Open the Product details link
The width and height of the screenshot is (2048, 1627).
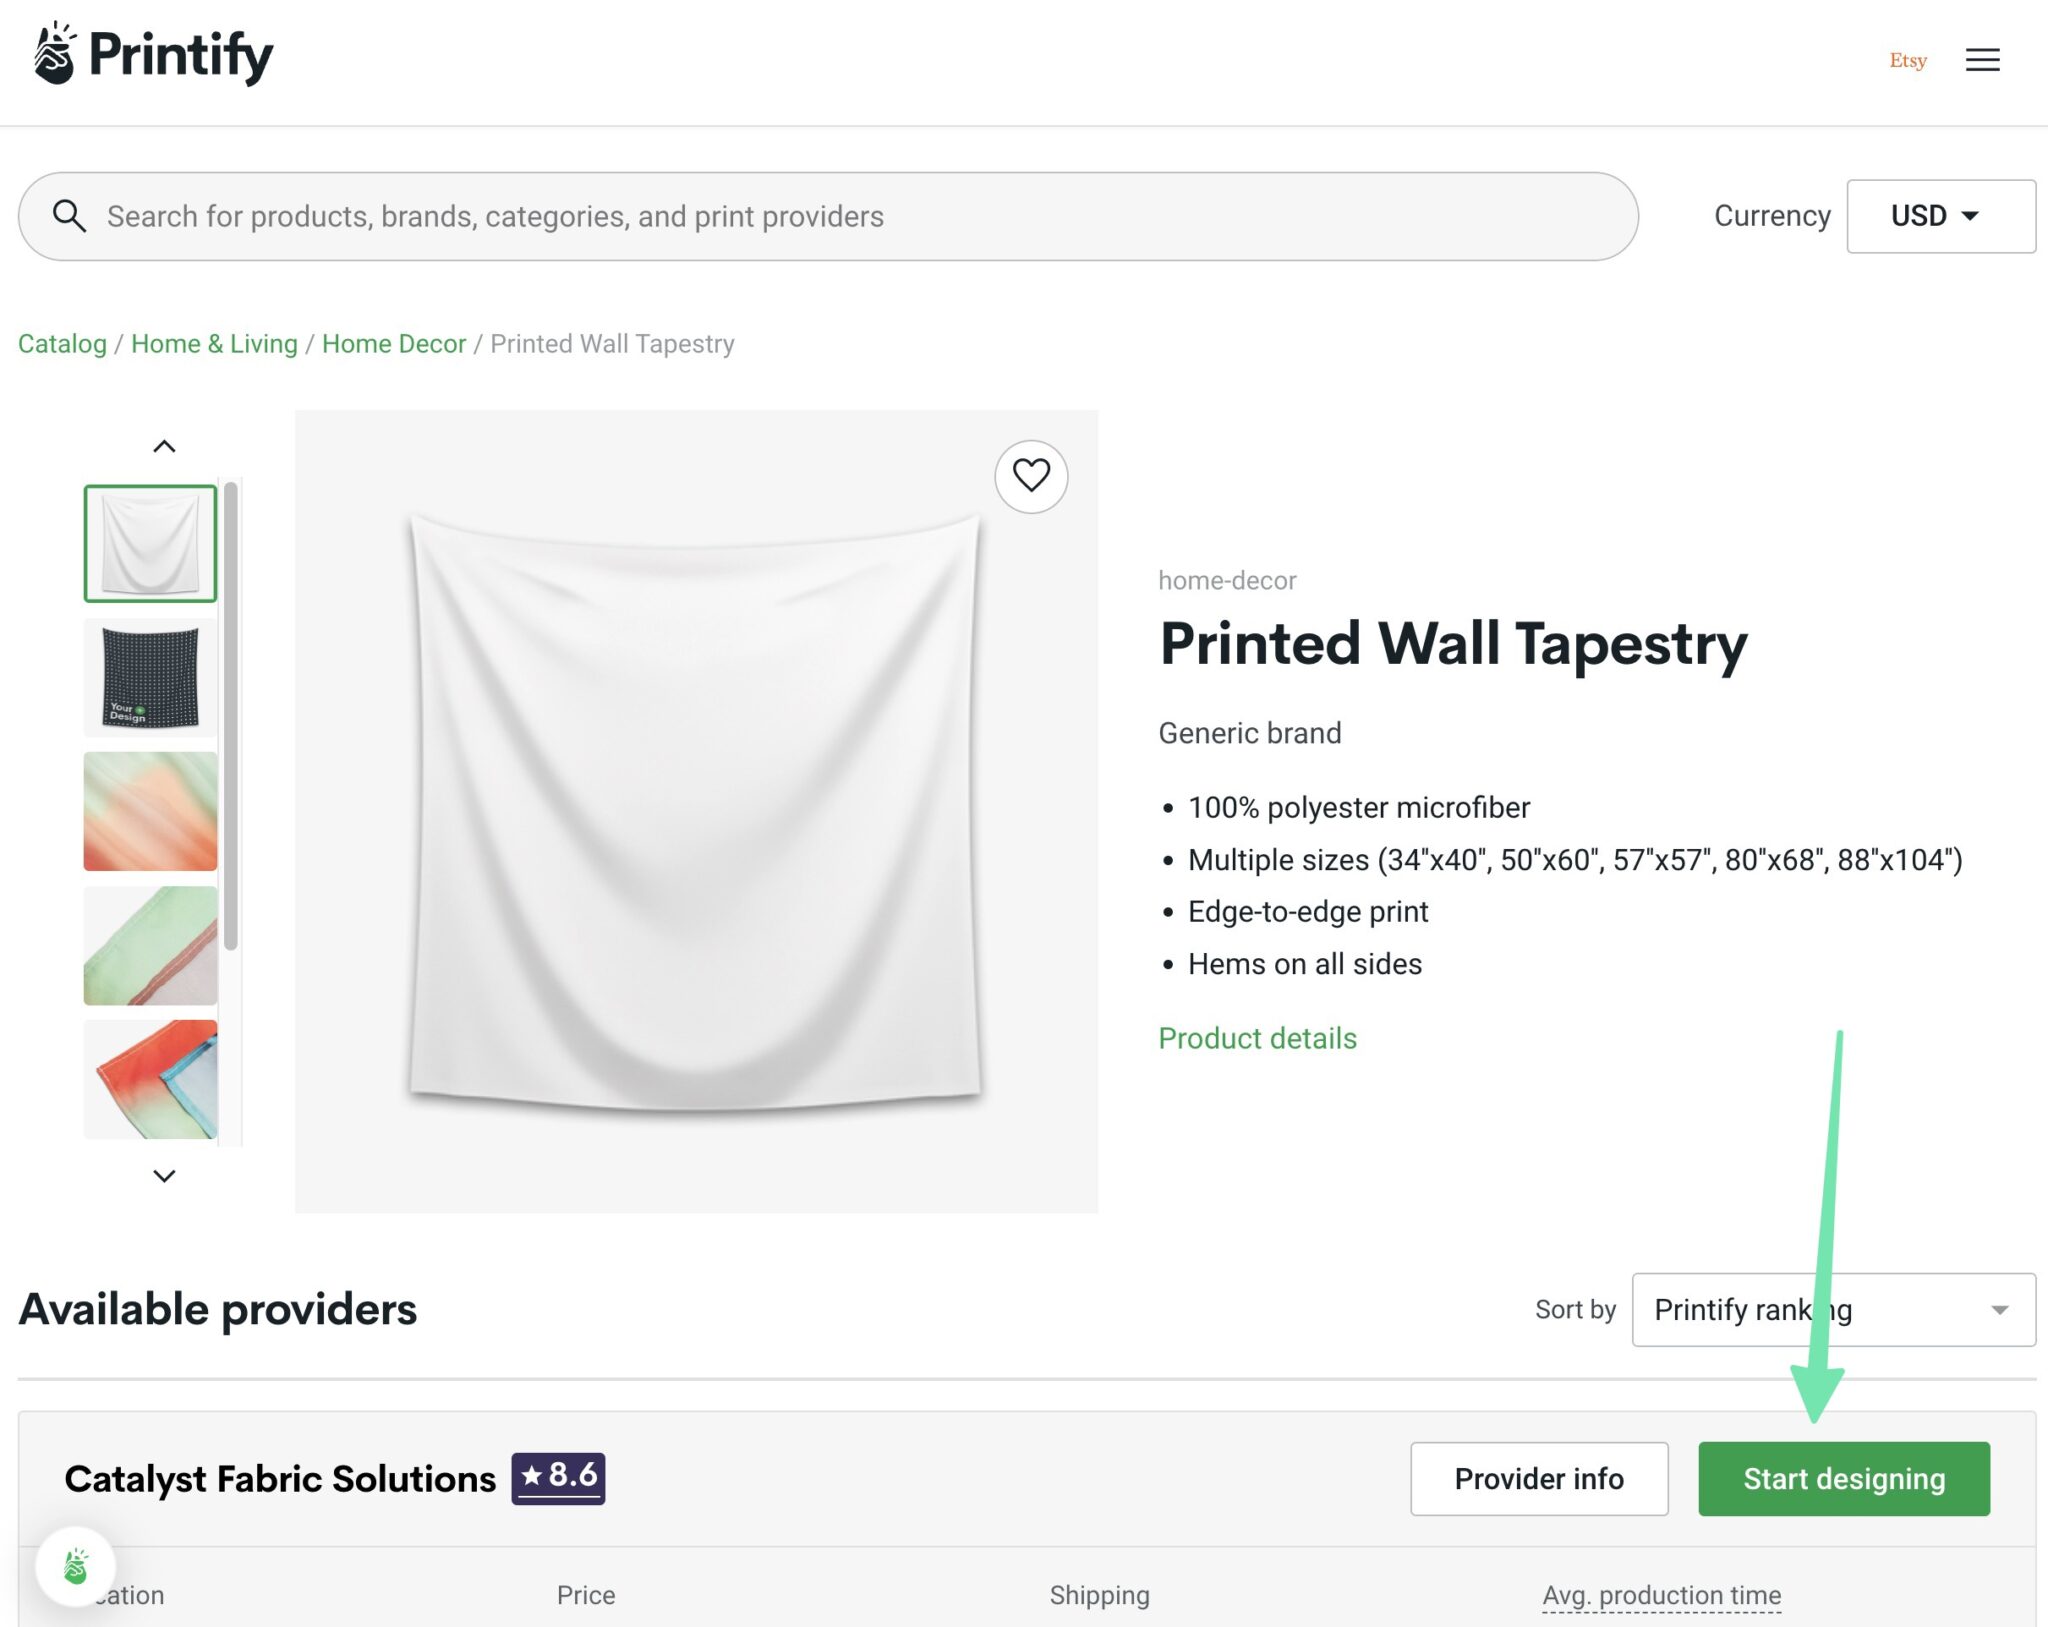(x=1257, y=1038)
